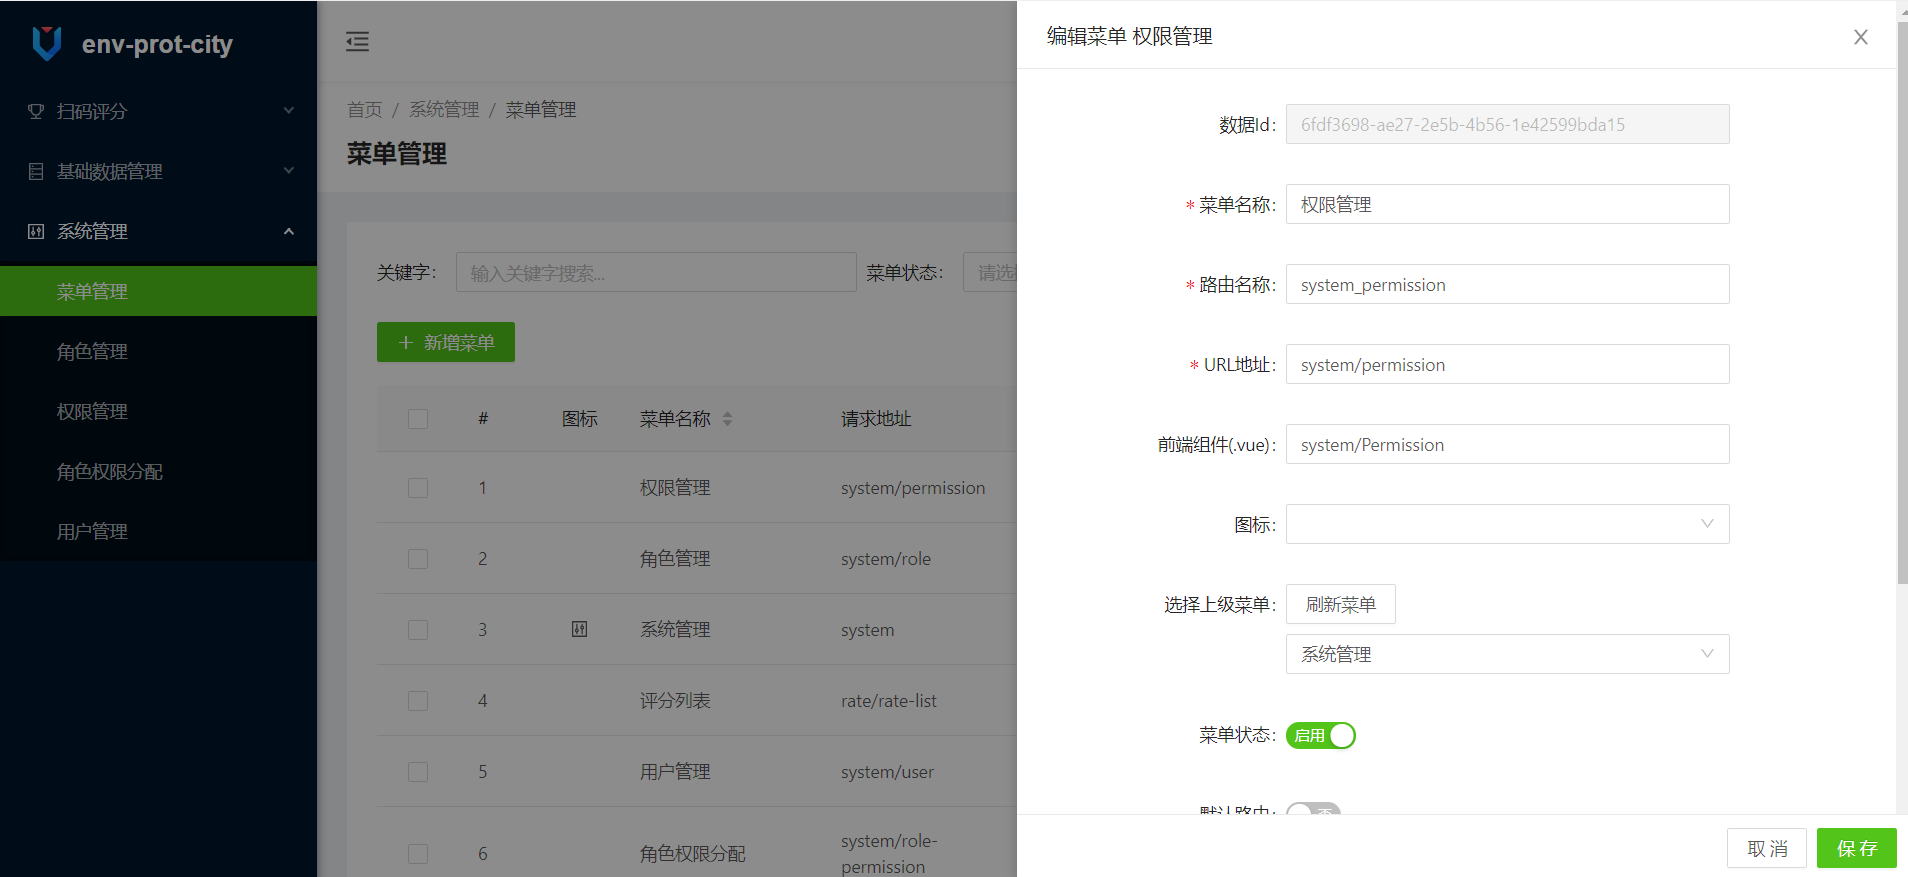Click table cell 用户管理
The width and height of the screenshot is (1908, 877).
675,772
